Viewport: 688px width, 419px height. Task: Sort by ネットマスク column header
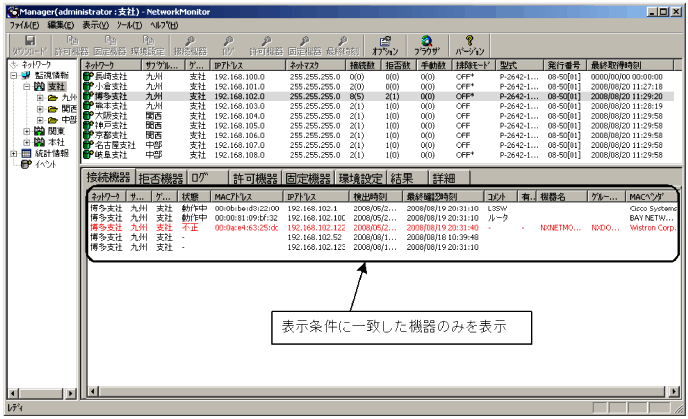[x=316, y=65]
